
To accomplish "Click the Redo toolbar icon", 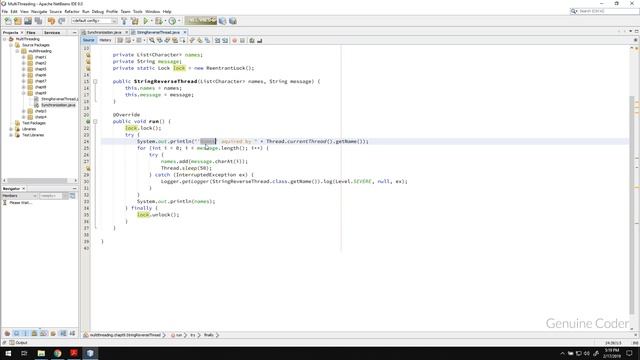I will coord(62,21).
